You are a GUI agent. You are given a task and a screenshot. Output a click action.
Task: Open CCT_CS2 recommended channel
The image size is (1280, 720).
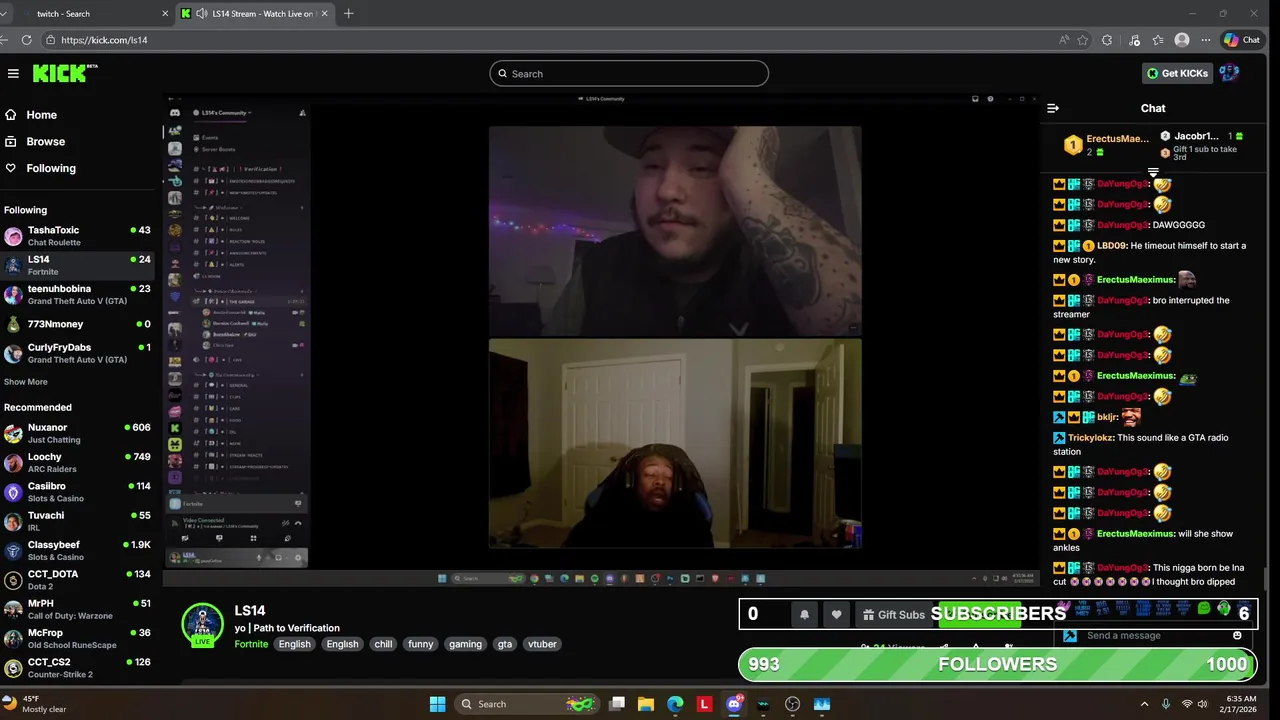pos(77,667)
